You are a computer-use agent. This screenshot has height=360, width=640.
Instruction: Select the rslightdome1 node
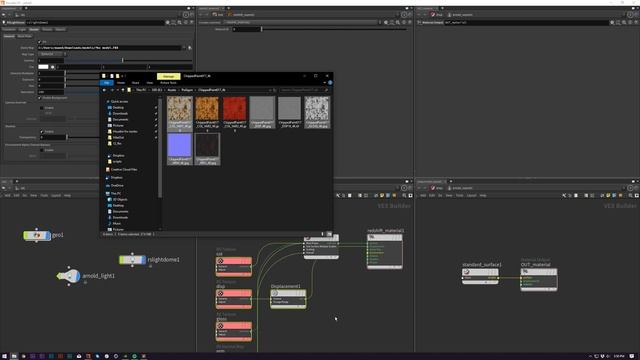click(x=132, y=260)
